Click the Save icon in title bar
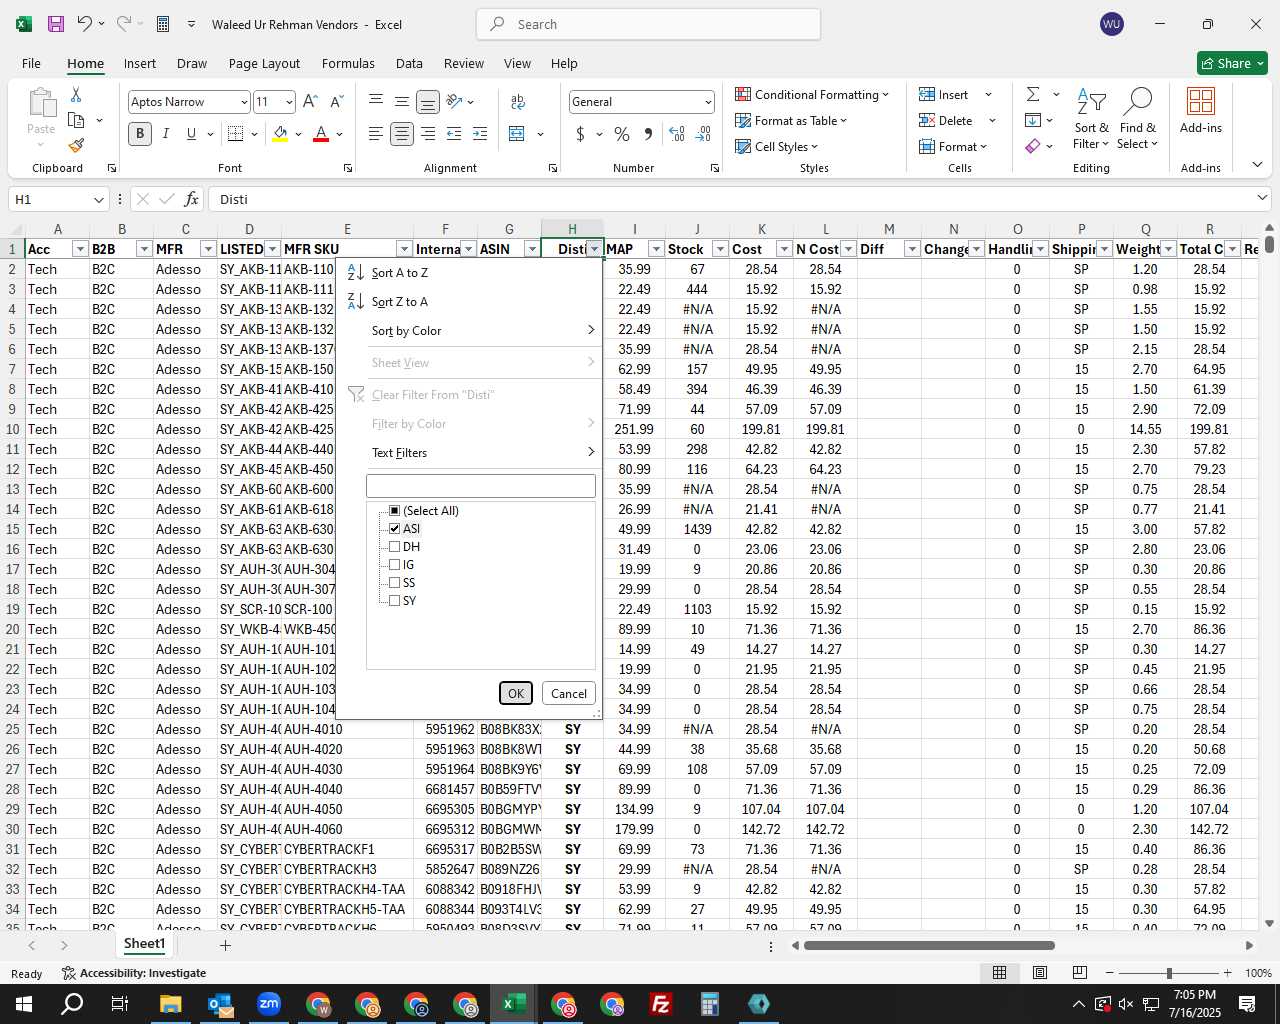 (x=56, y=24)
